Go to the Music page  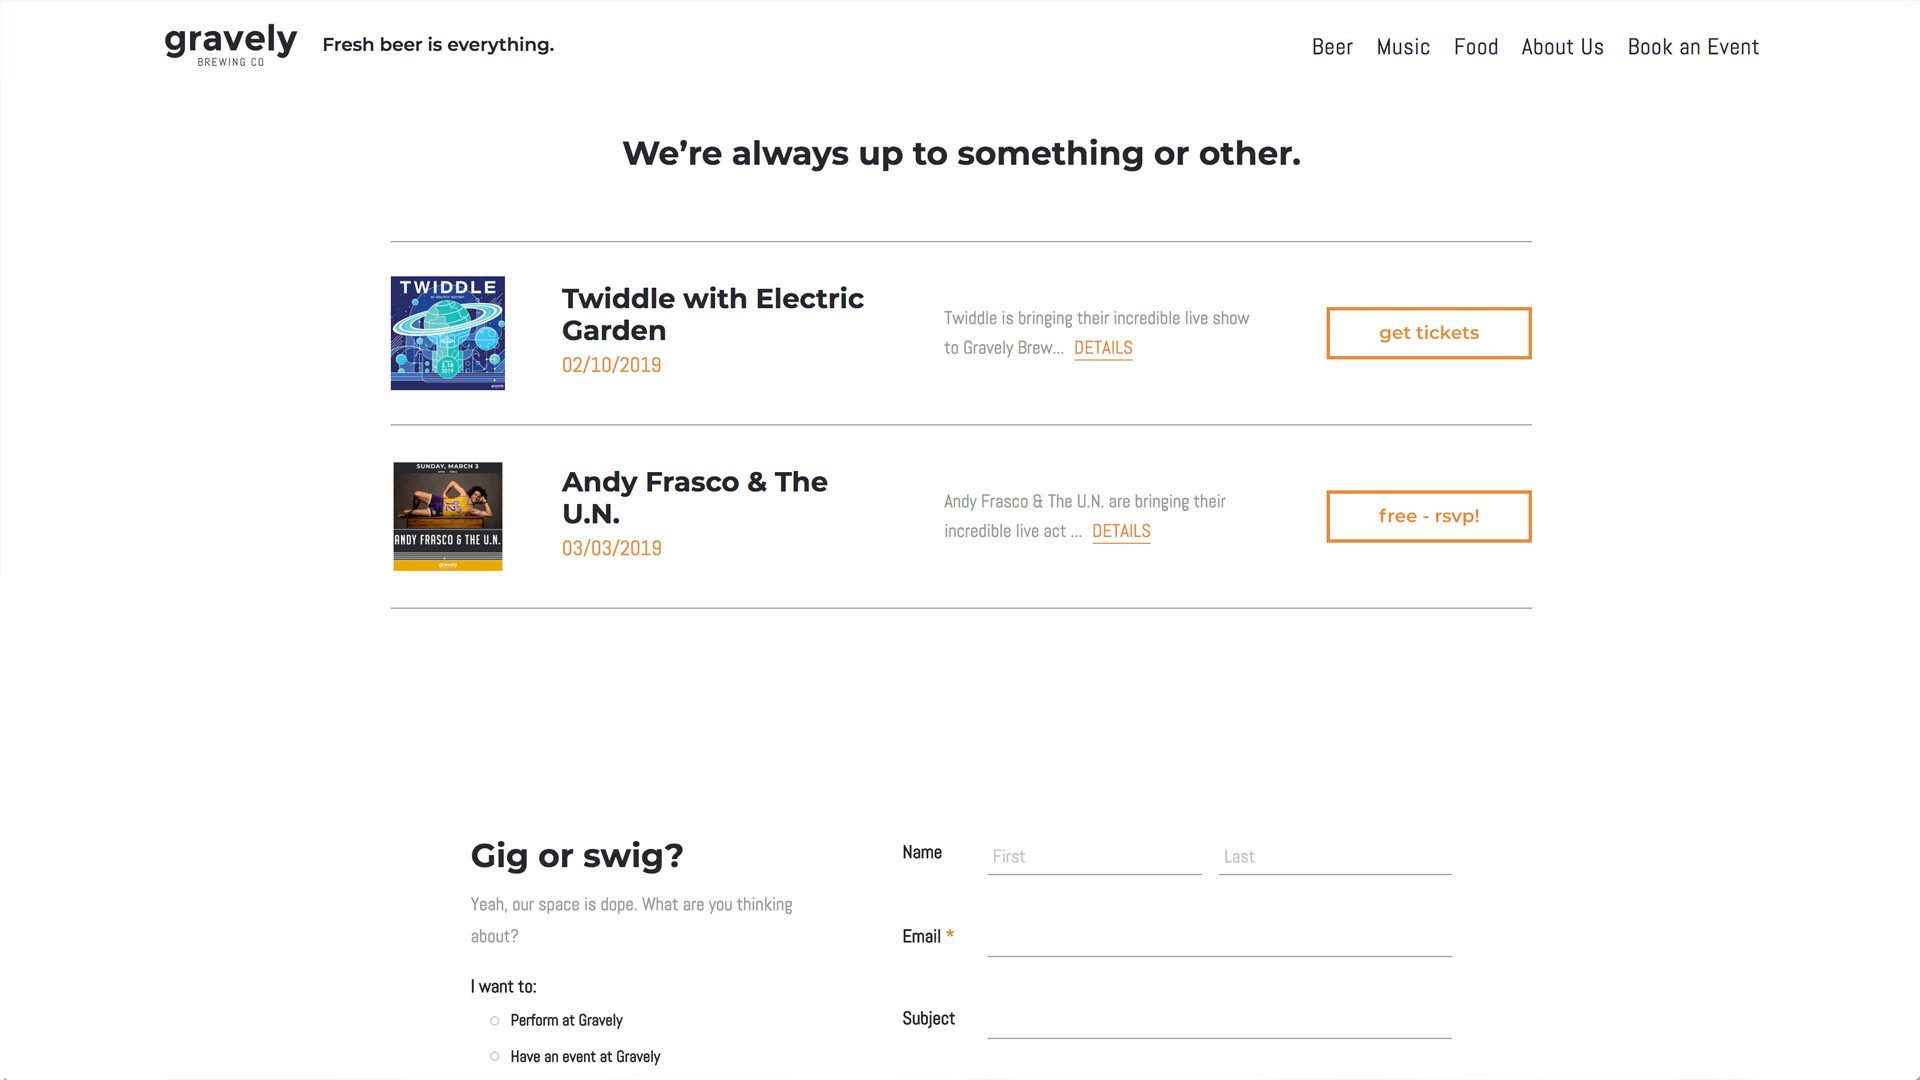1403,47
